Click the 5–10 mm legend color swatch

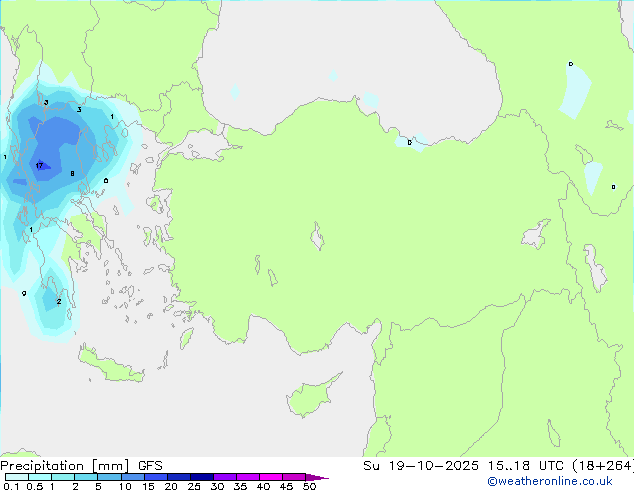click(x=109, y=477)
